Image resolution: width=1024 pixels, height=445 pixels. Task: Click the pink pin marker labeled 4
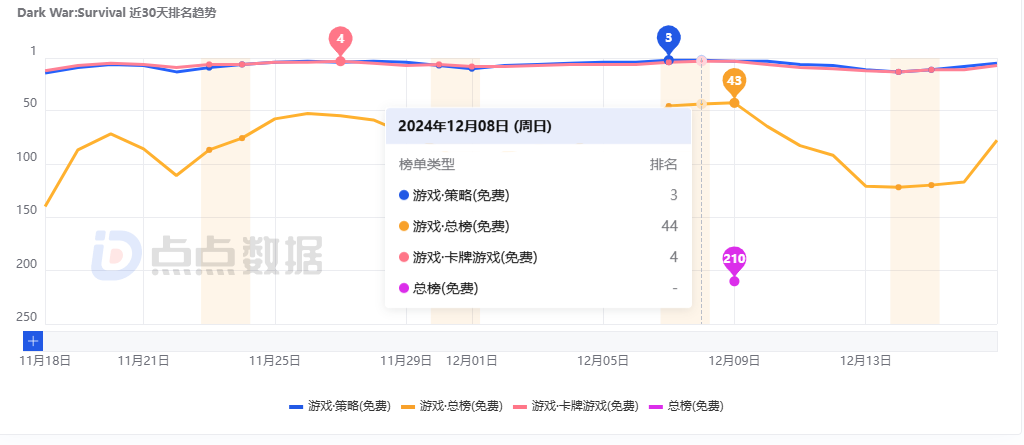tap(340, 40)
